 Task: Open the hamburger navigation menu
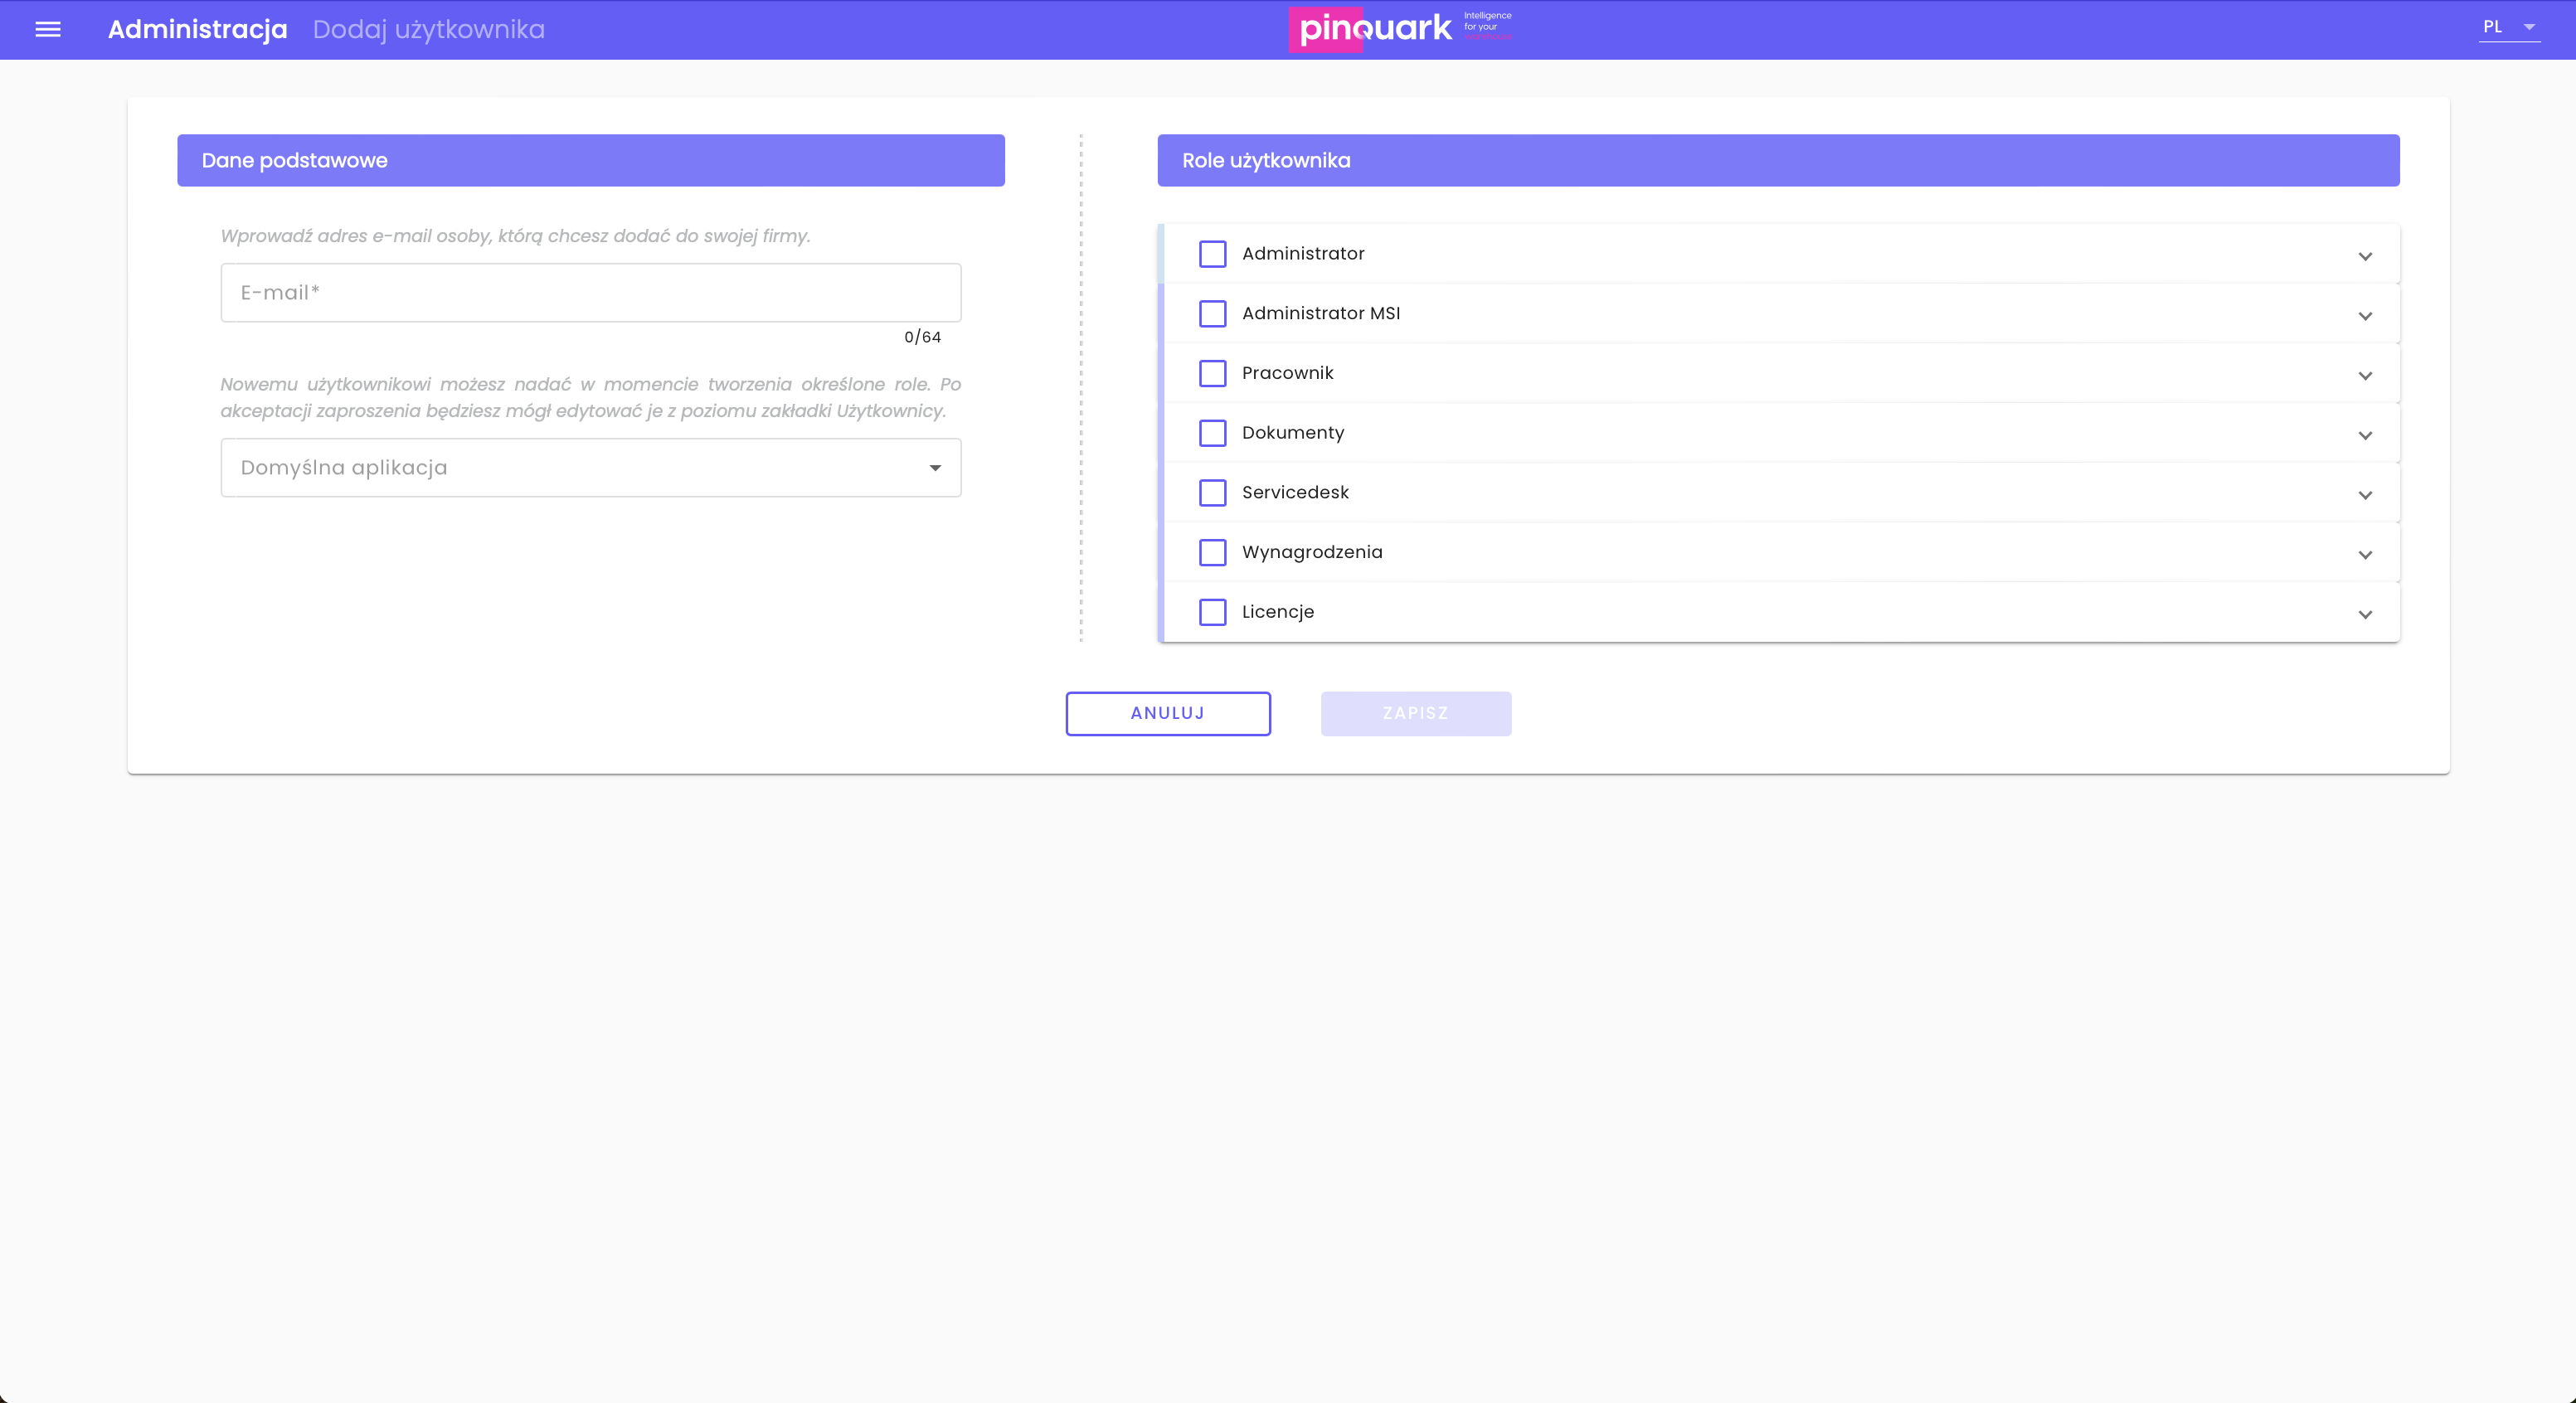pos(48,29)
